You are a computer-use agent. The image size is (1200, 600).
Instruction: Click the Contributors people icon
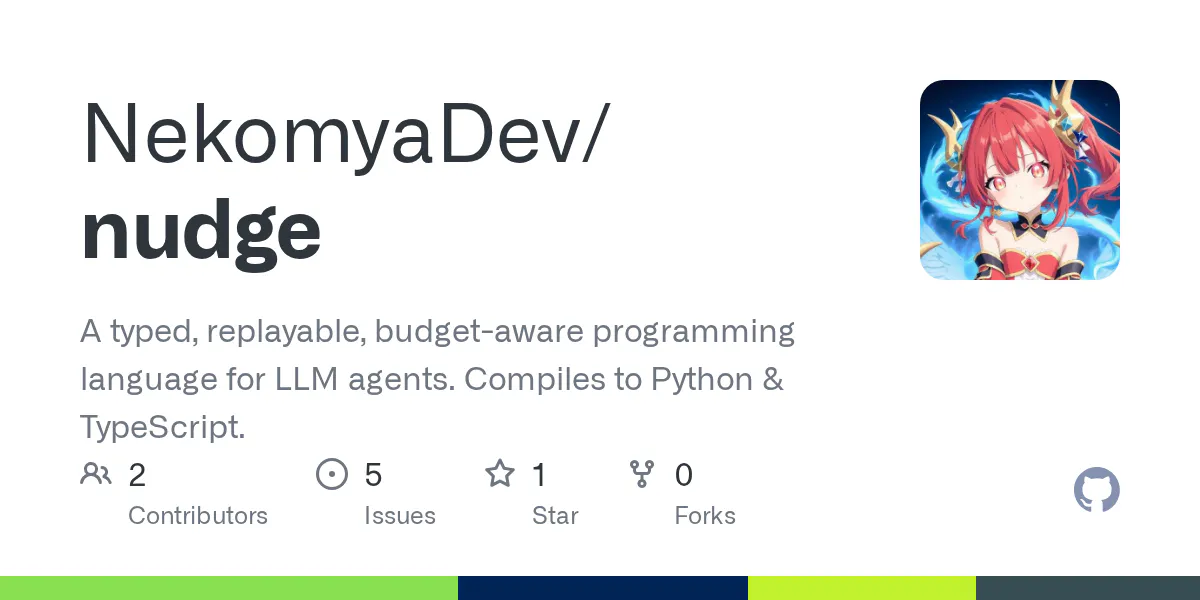tap(96, 474)
